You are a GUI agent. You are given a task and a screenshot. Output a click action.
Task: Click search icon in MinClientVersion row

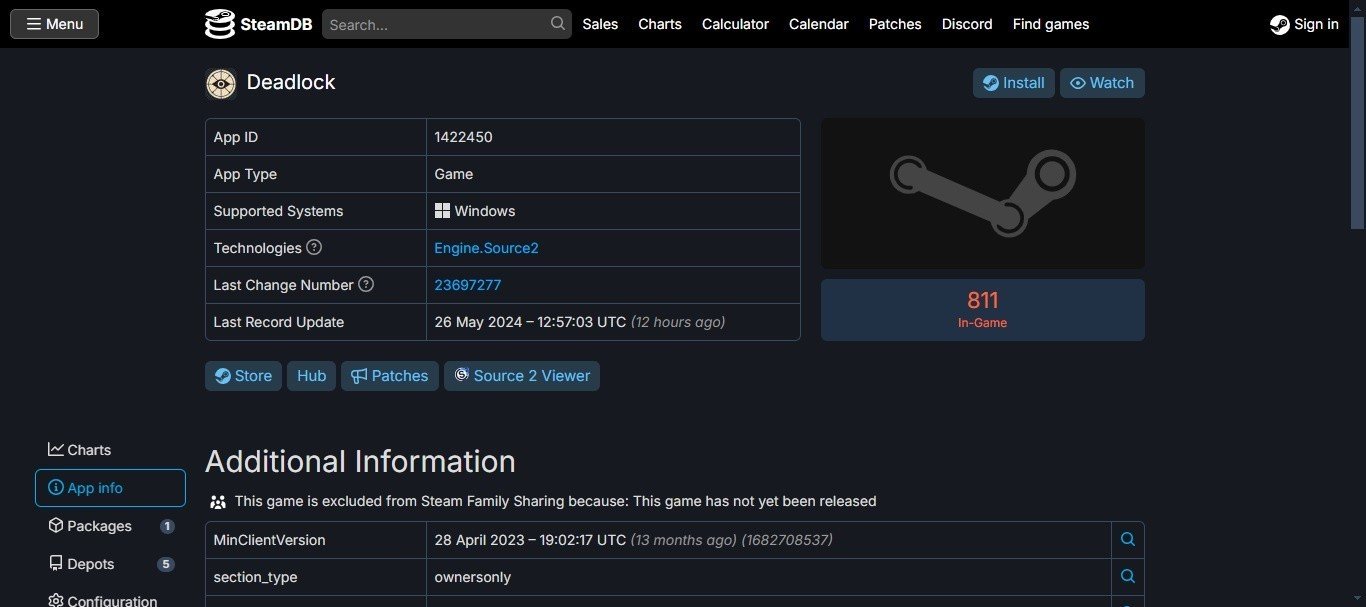coord(1127,540)
